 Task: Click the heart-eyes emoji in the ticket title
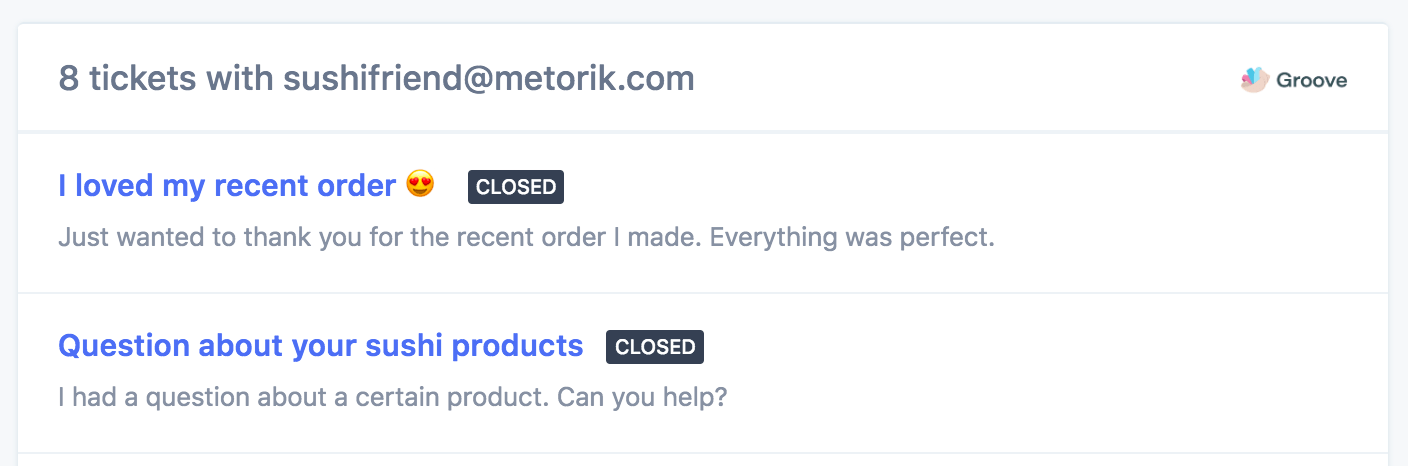pos(421,185)
